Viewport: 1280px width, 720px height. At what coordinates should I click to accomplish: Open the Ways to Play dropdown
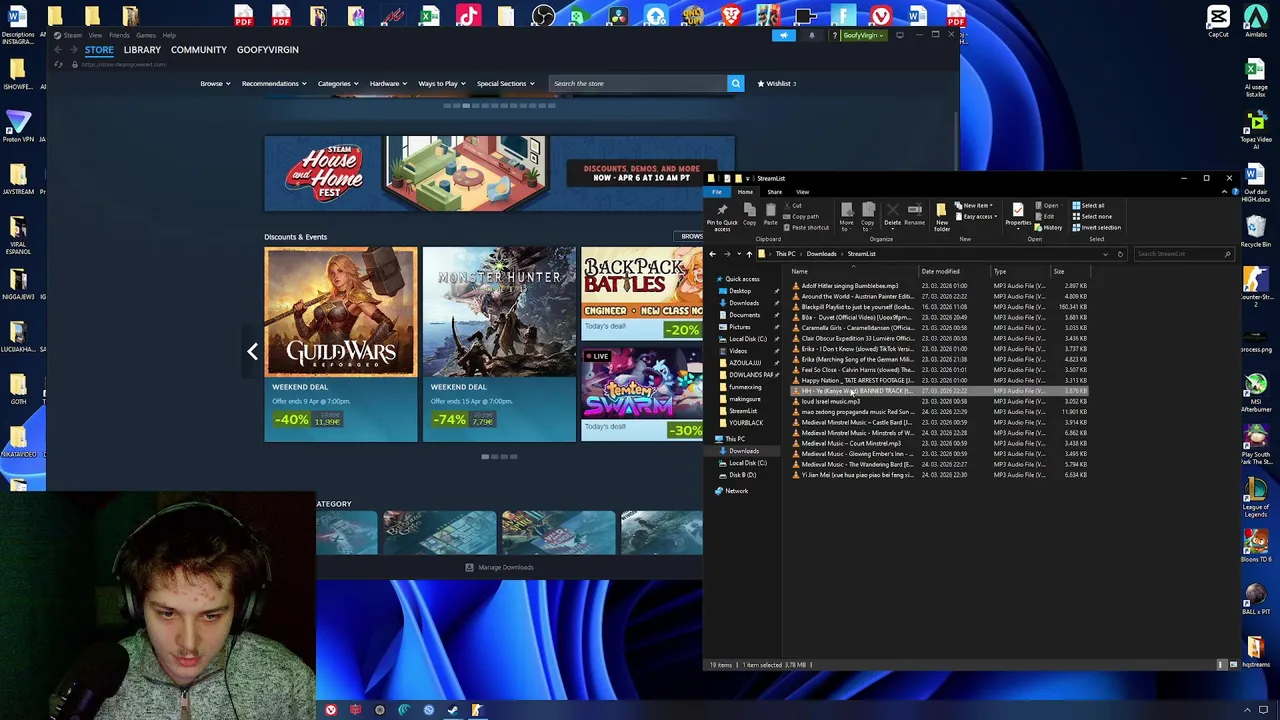(x=441, y=83)
